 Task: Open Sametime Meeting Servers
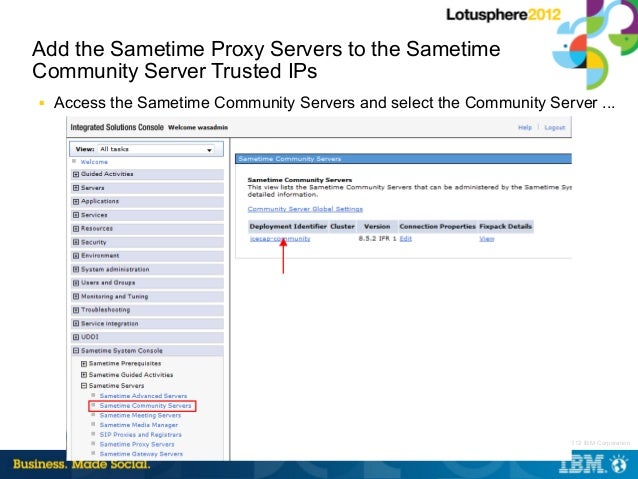click(140, 416)
